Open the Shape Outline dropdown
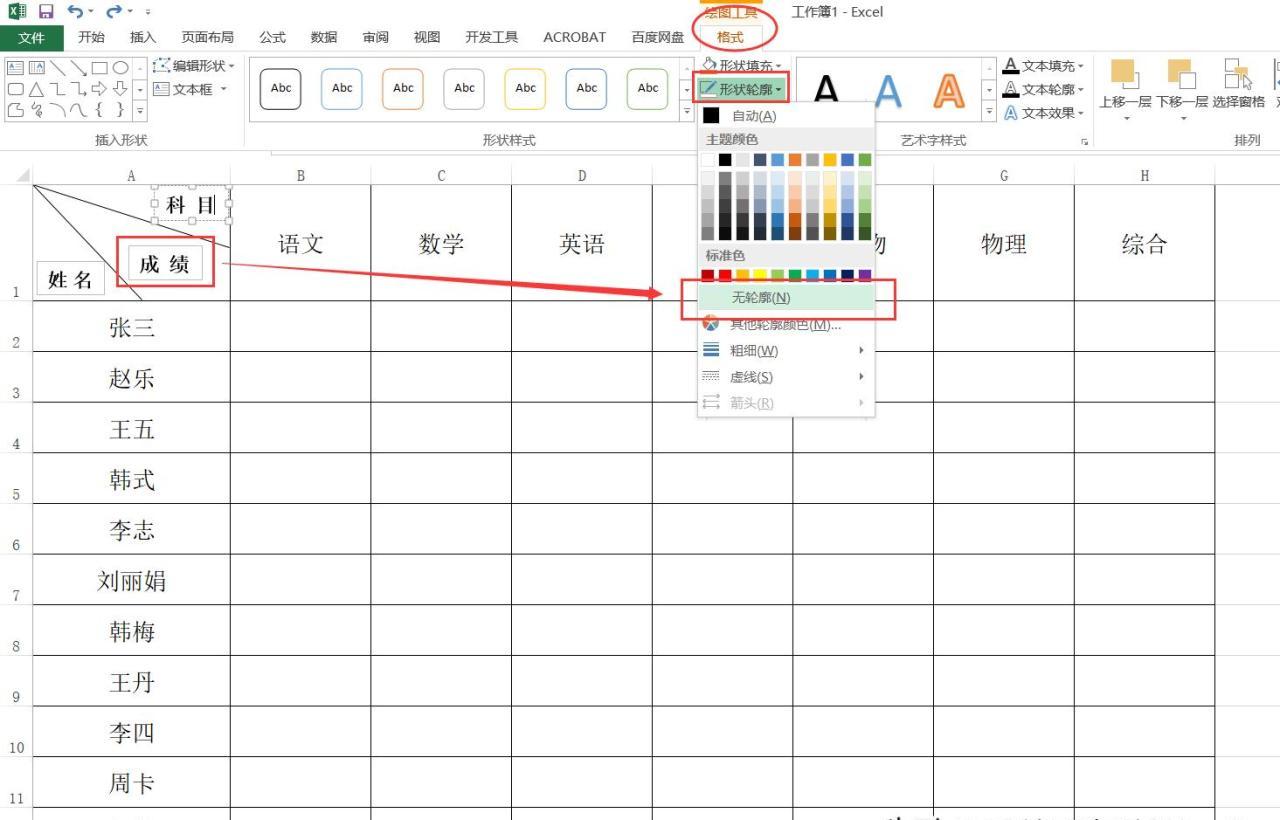The image size is (1280, 820). [x=741, y=89]
